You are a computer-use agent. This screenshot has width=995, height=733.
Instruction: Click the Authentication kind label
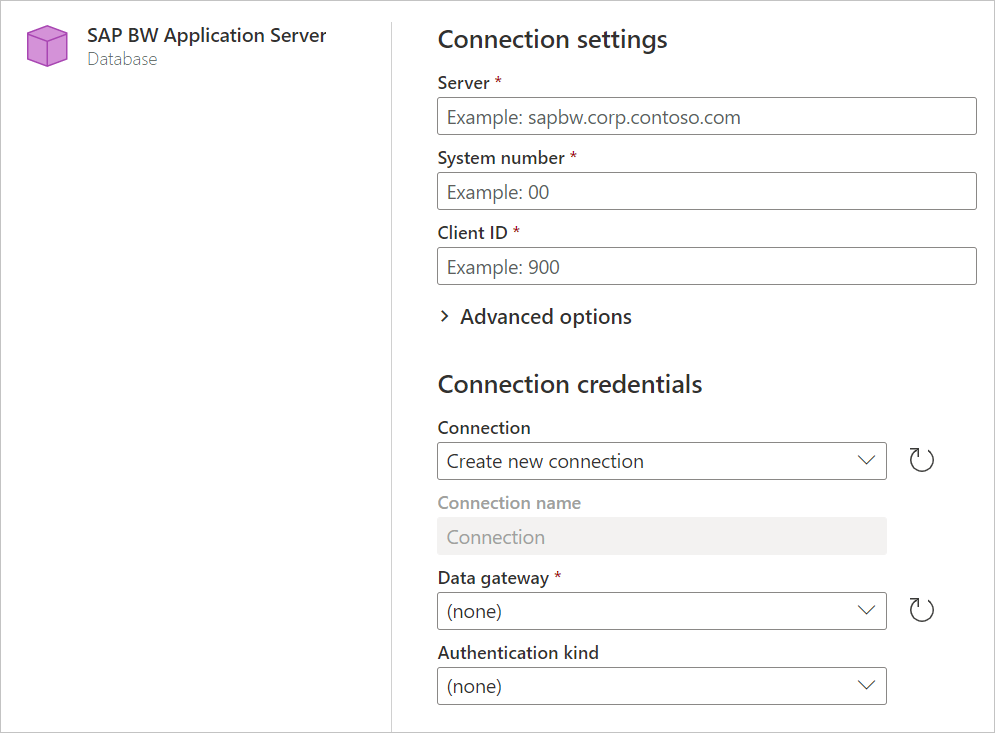[x=518, y=652]
